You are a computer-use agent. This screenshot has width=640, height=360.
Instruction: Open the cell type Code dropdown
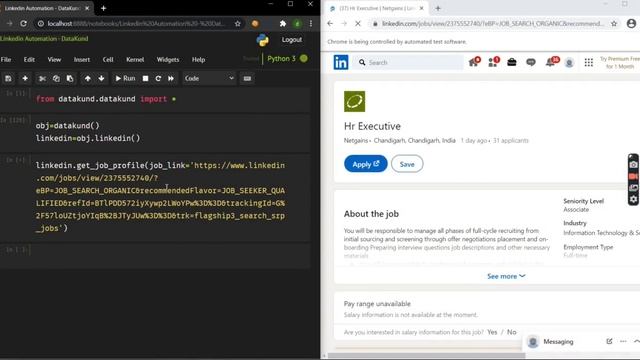209,78
